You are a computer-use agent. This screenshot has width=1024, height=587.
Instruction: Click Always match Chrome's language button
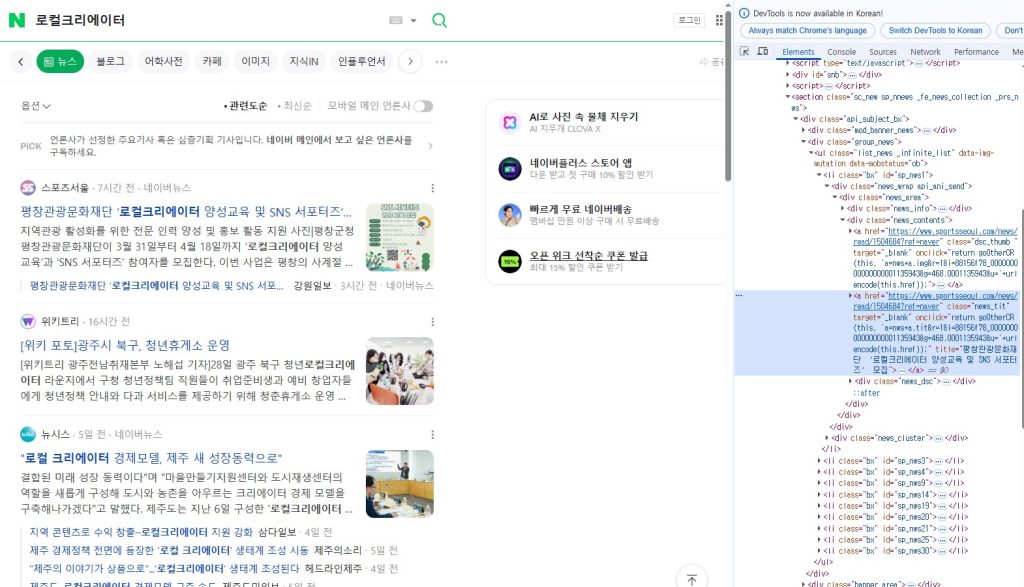pos(807,31)
